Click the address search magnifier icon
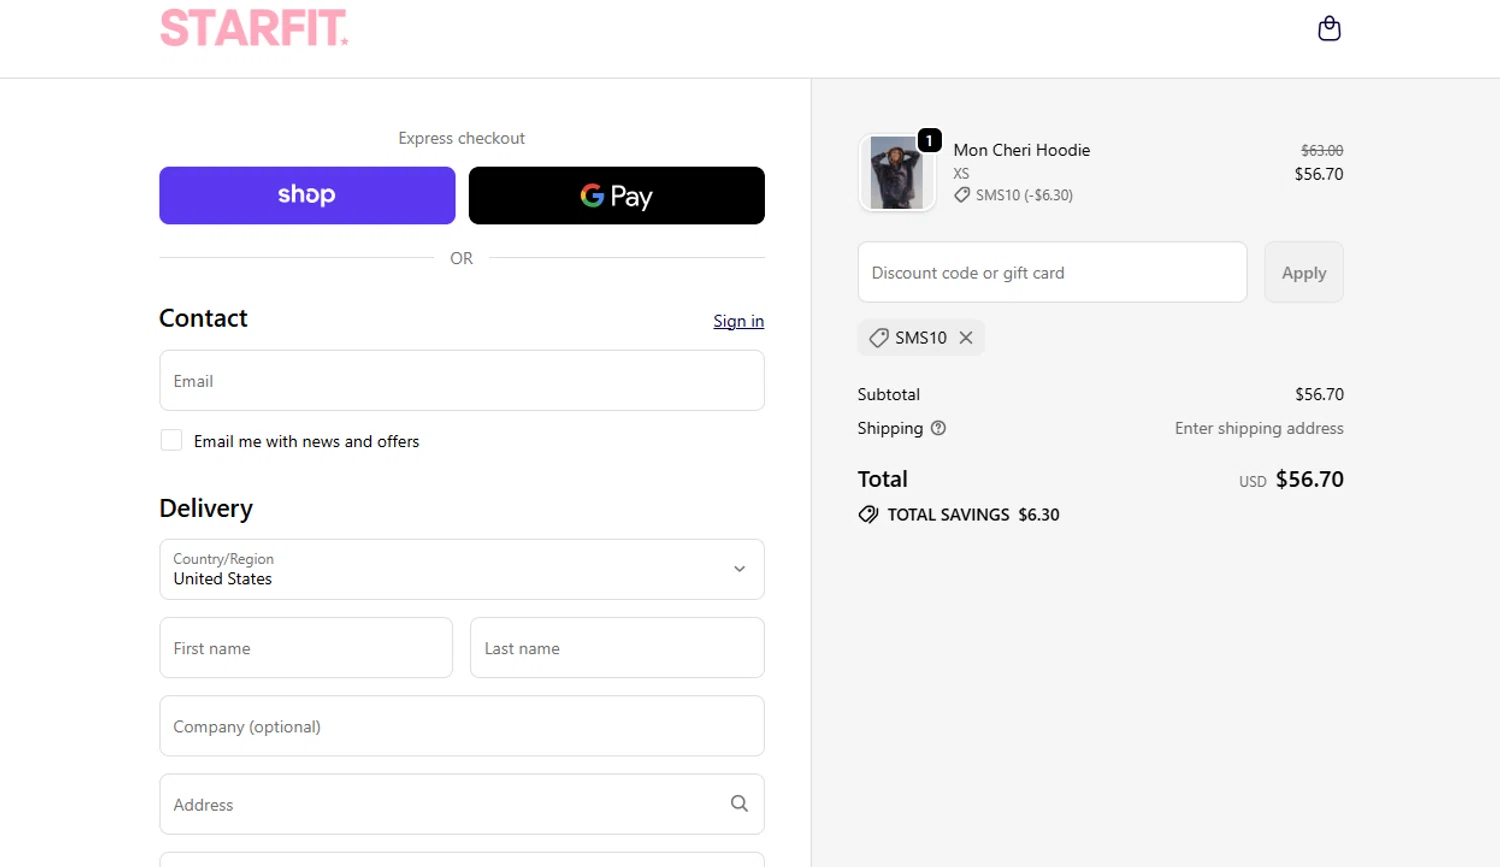 [x=739, y=804]
